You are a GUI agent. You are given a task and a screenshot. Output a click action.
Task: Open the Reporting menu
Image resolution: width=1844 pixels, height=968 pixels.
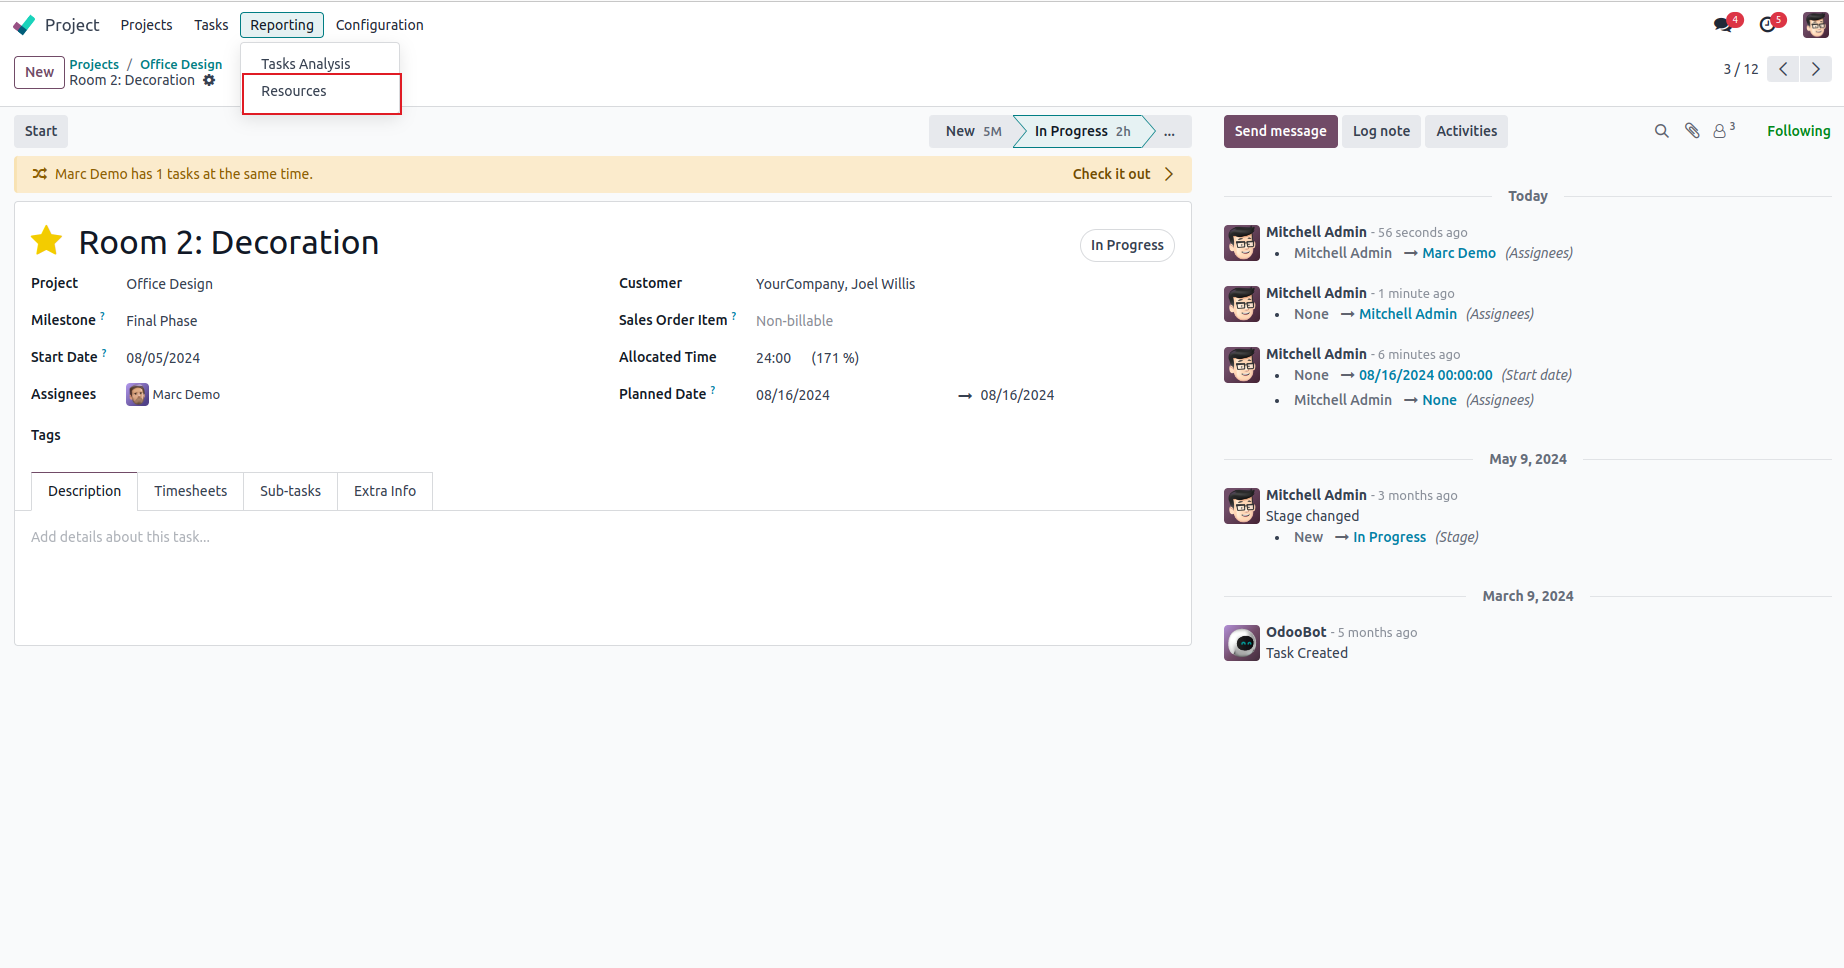(x=282, y=25)
